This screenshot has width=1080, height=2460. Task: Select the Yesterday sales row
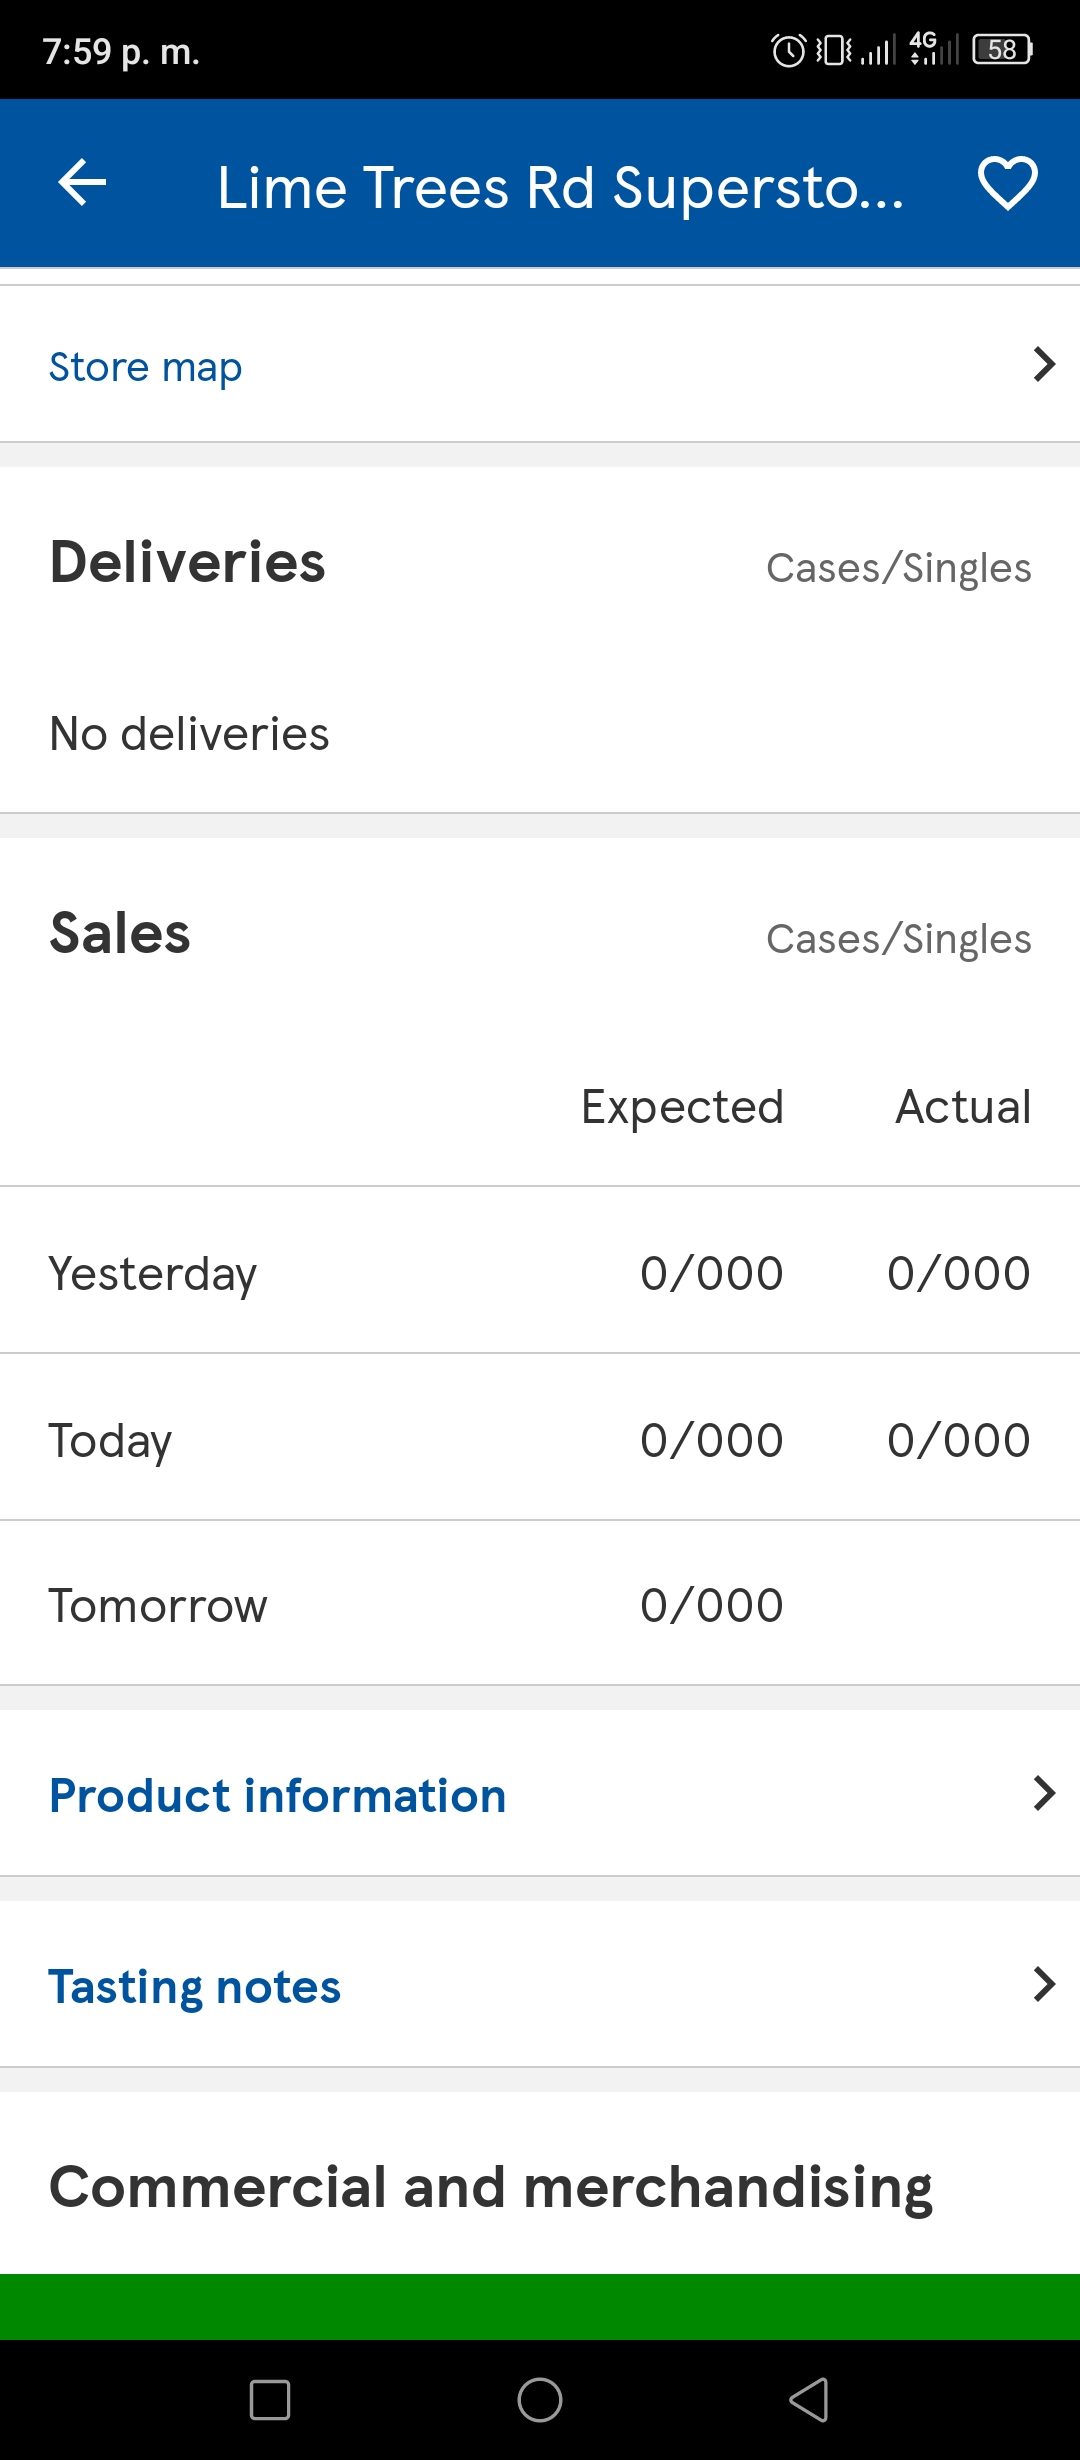point(540,1271)
